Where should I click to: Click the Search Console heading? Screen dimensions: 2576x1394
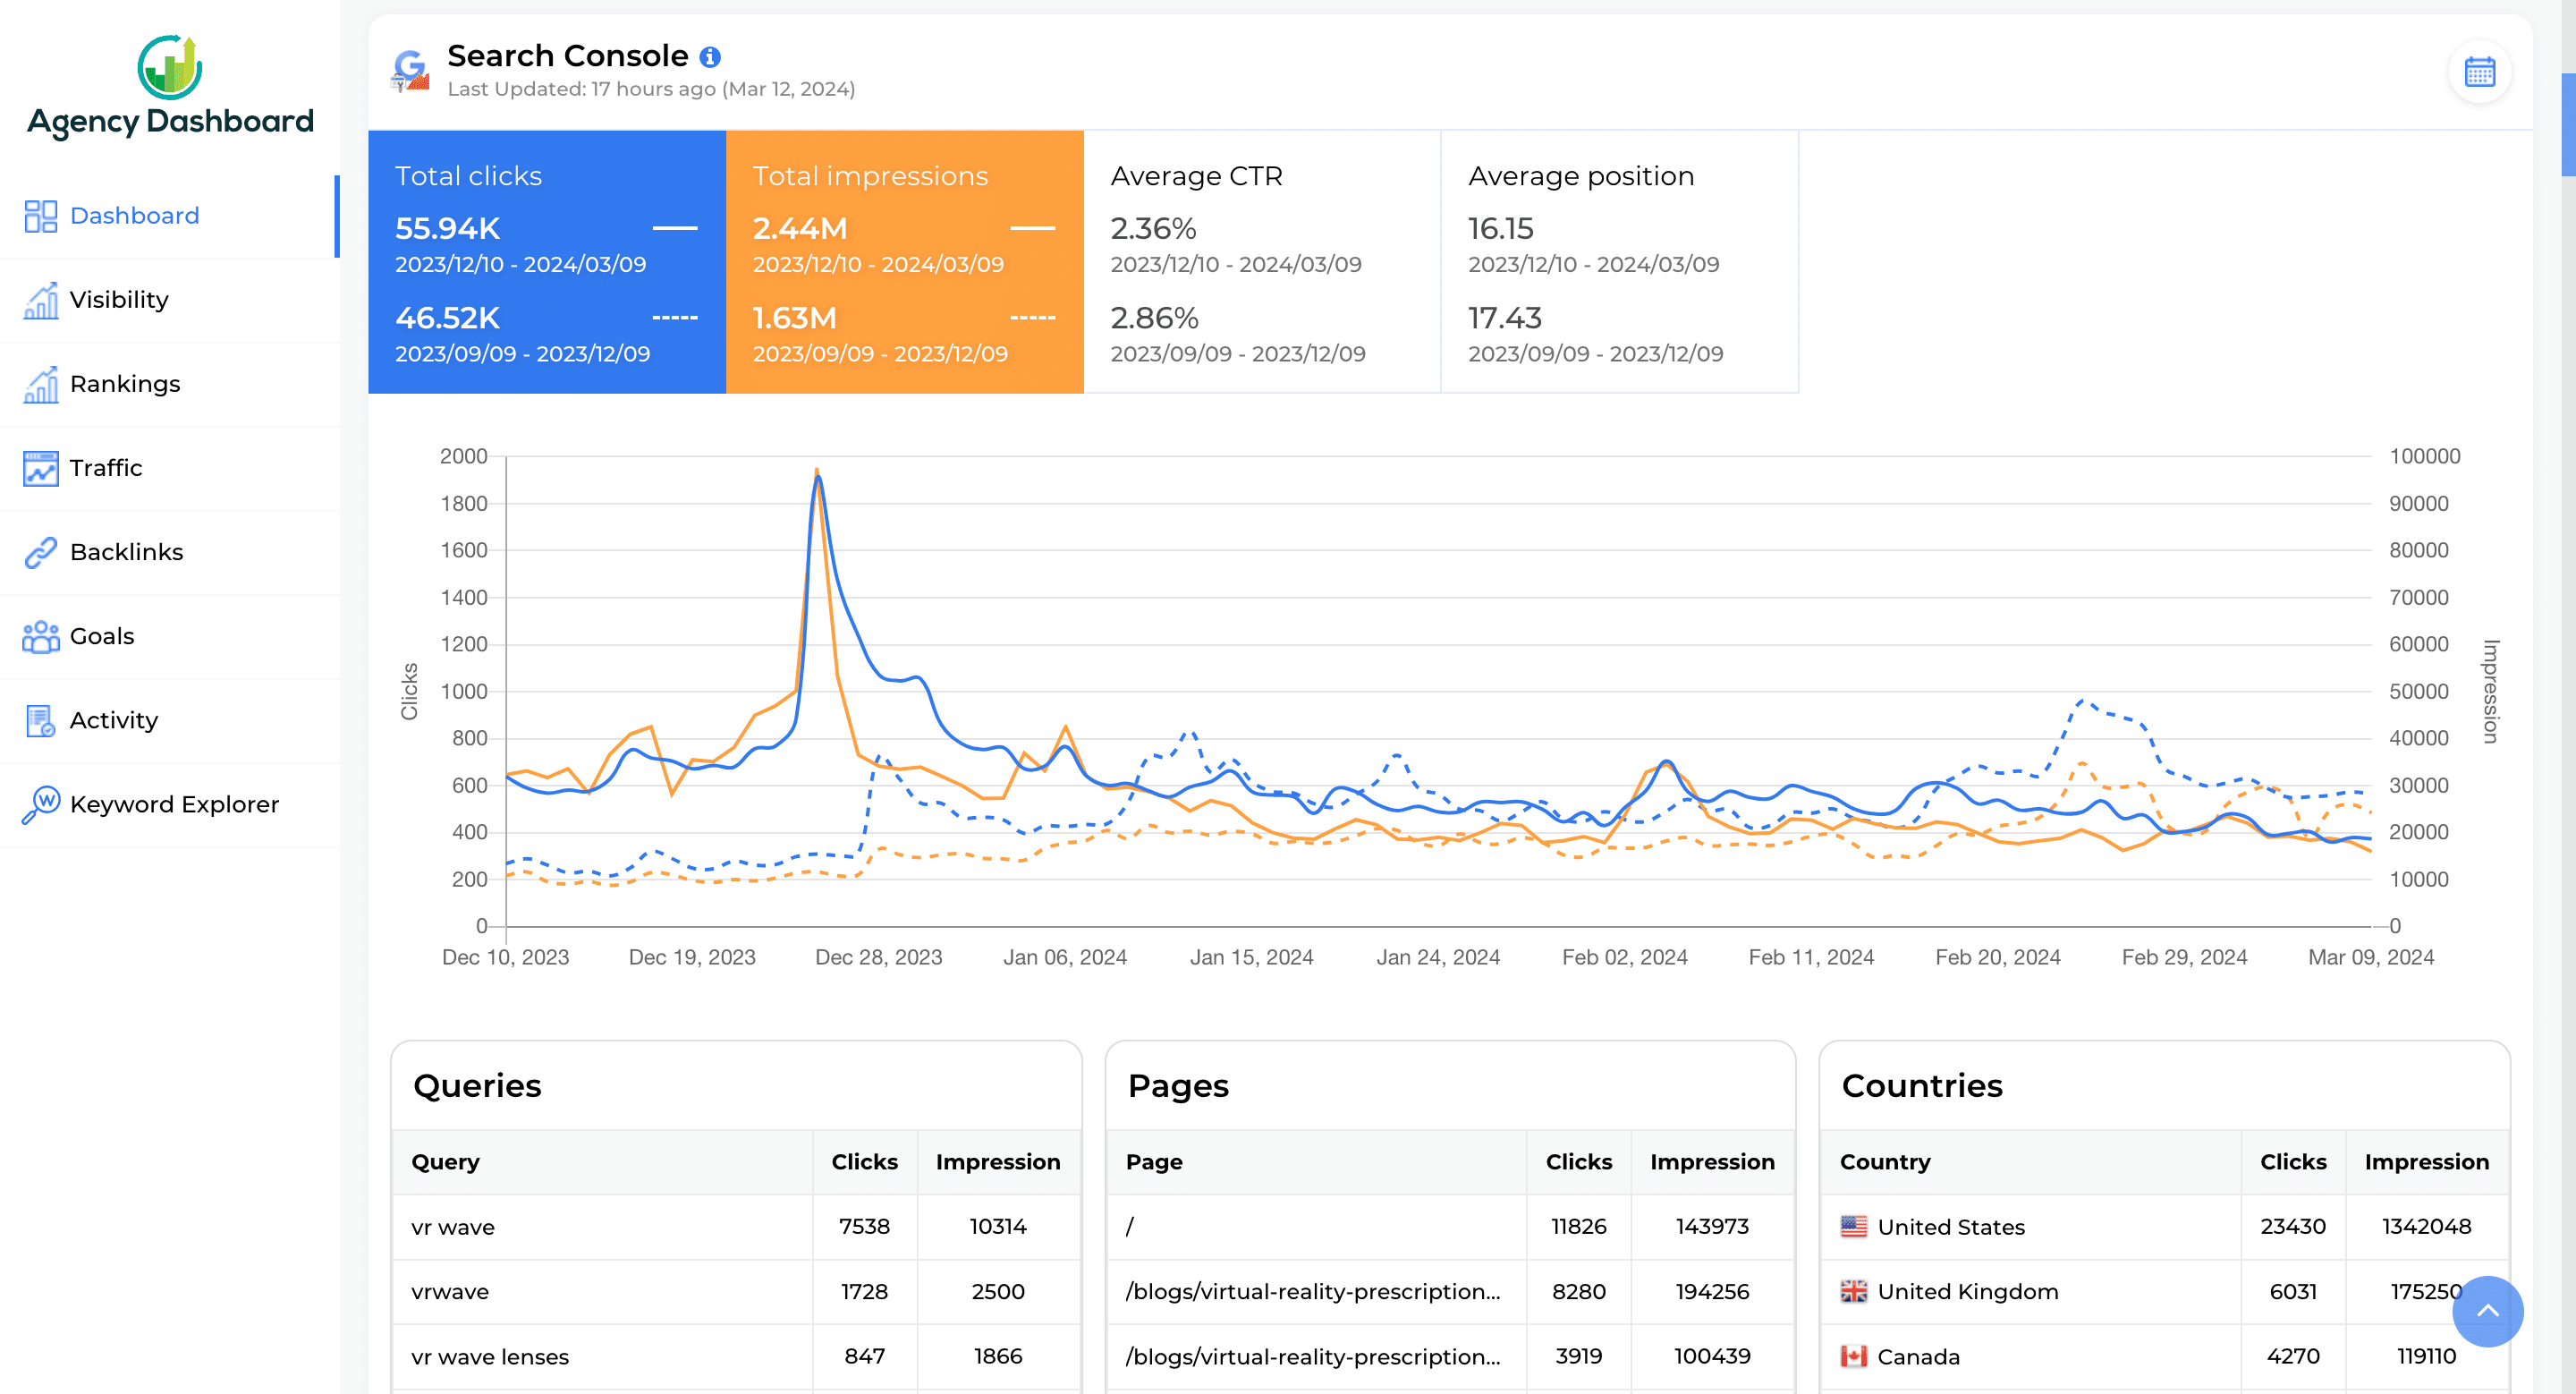(x=567, y=56)
